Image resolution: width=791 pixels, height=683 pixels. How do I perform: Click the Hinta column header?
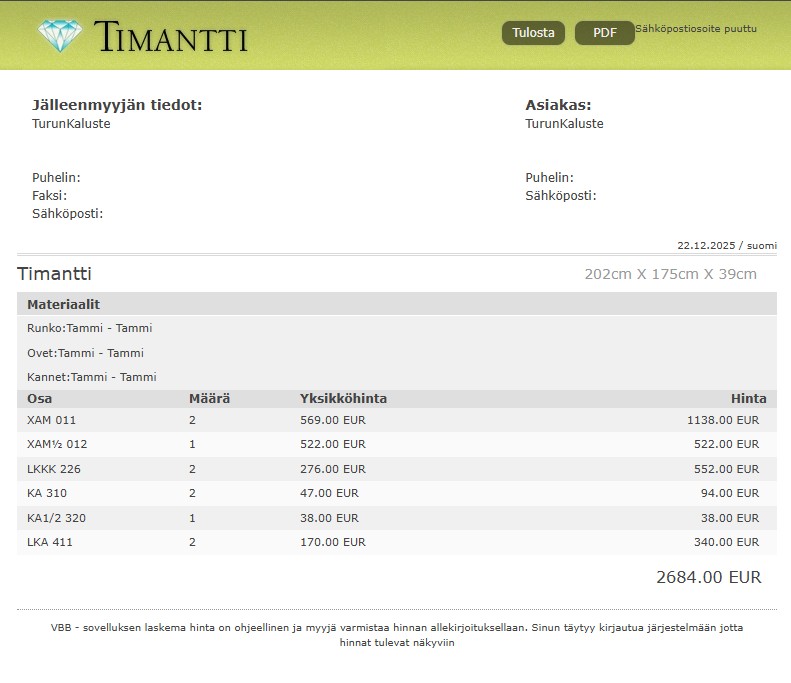748,399
